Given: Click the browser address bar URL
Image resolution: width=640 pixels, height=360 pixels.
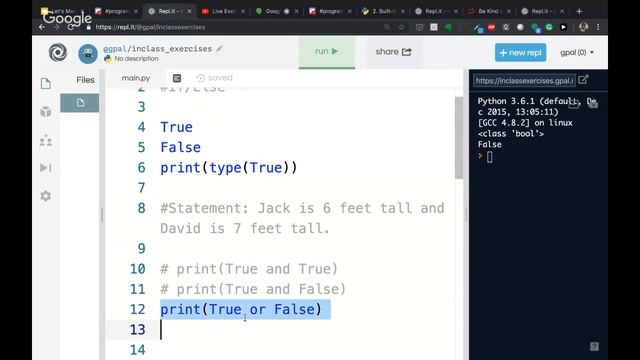Looking at the screenshot, I should coord(150,27).
